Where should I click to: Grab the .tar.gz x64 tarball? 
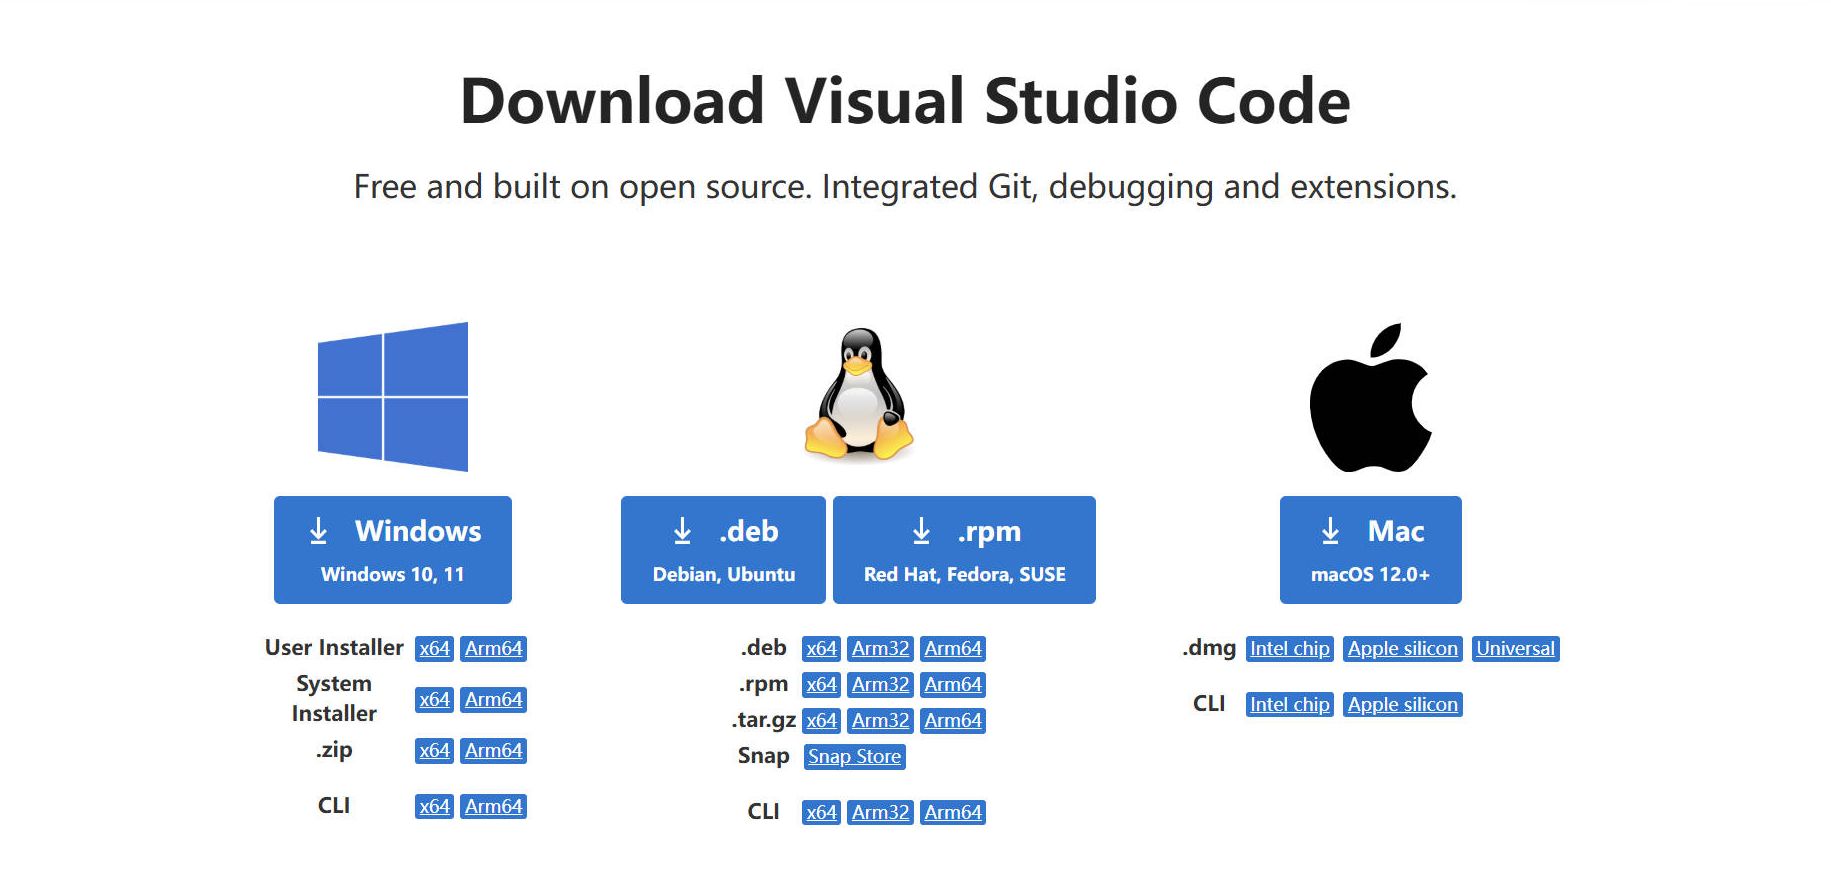tap(822, 720)
